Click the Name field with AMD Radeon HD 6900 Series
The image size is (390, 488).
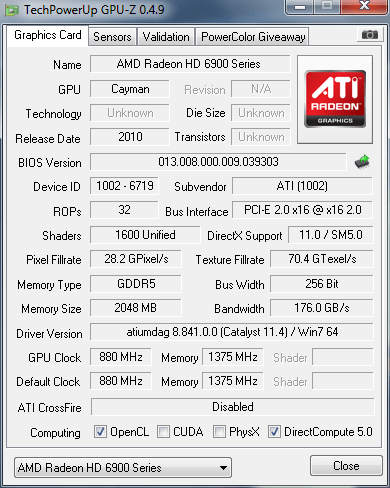pyautogui.click(x=190, y=64)
